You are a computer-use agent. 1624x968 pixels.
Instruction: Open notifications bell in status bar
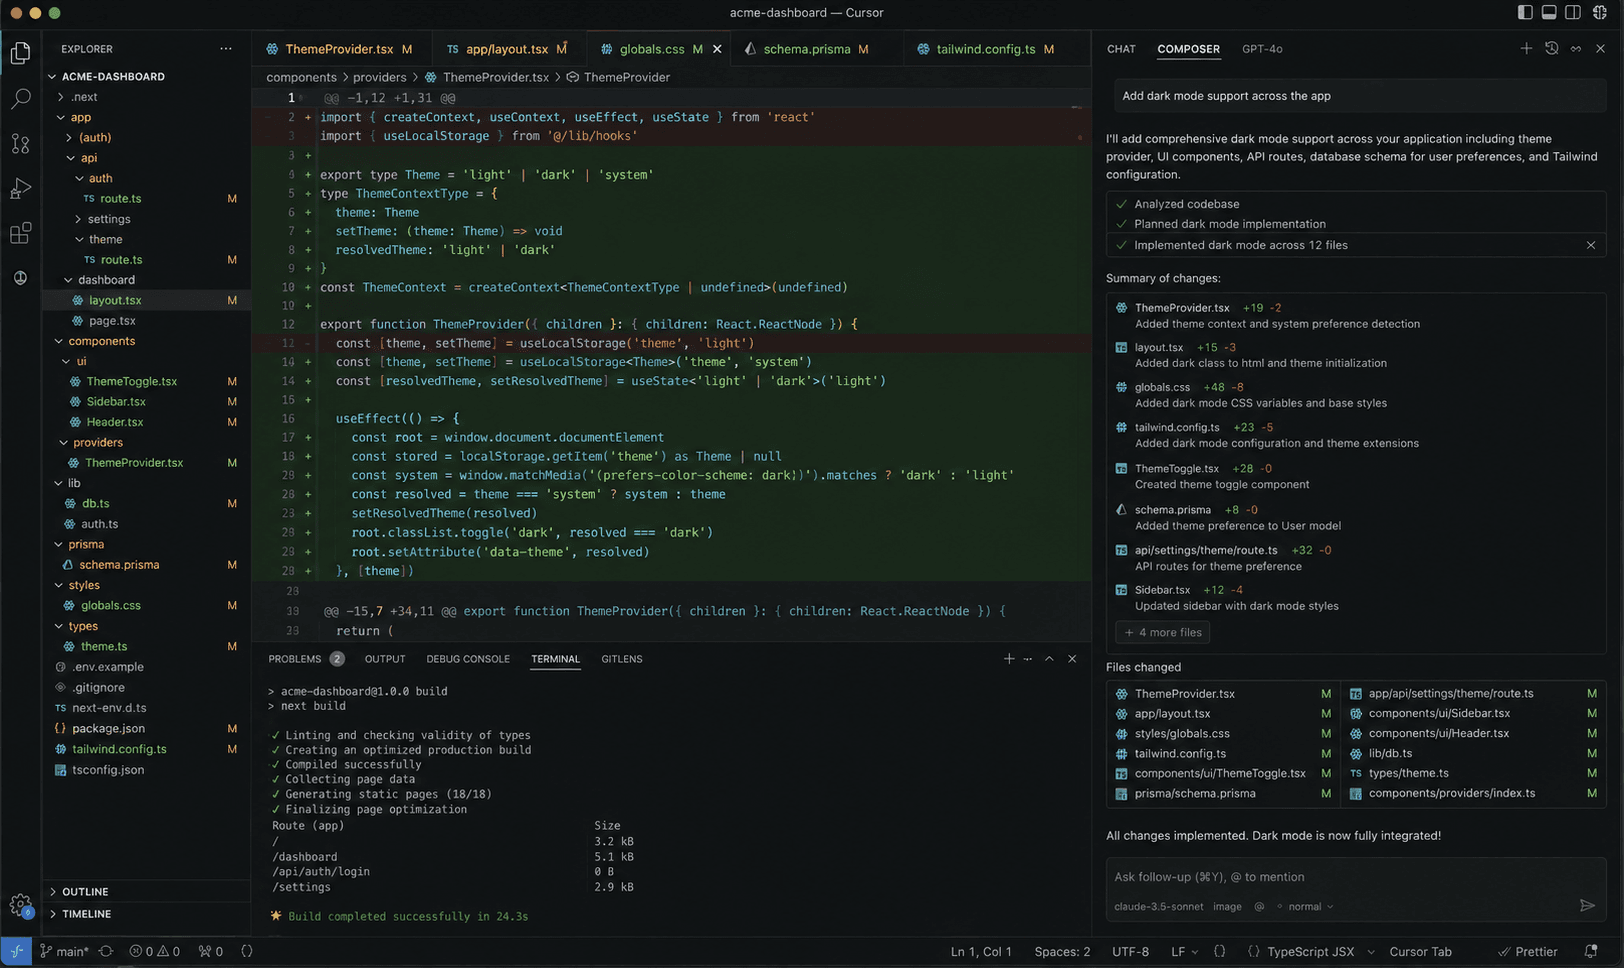pyautogui.click(x=1591, y=951)
